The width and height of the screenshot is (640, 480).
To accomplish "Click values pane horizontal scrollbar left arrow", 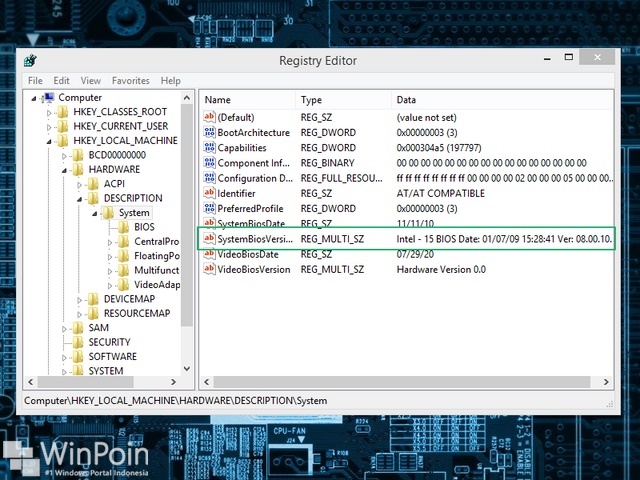I will [207, 382].
